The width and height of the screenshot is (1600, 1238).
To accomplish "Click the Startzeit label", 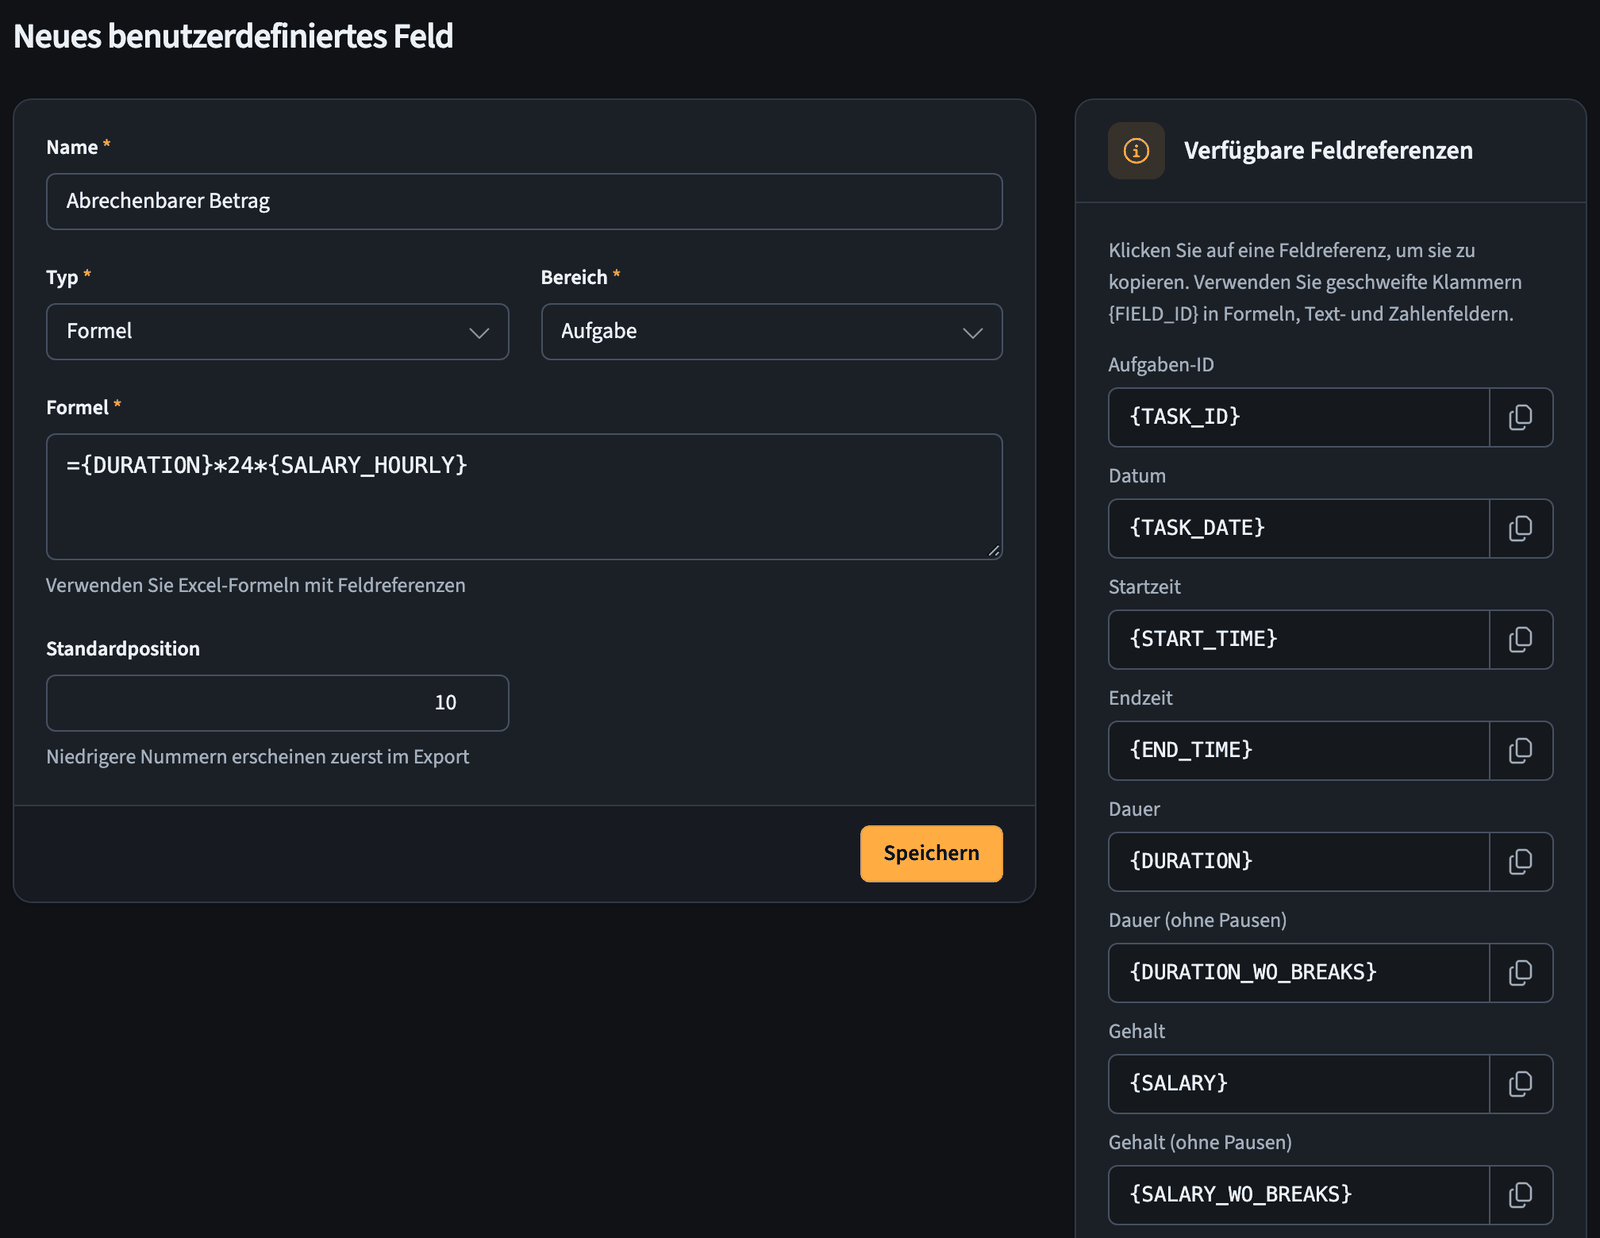I will 1144,587.
